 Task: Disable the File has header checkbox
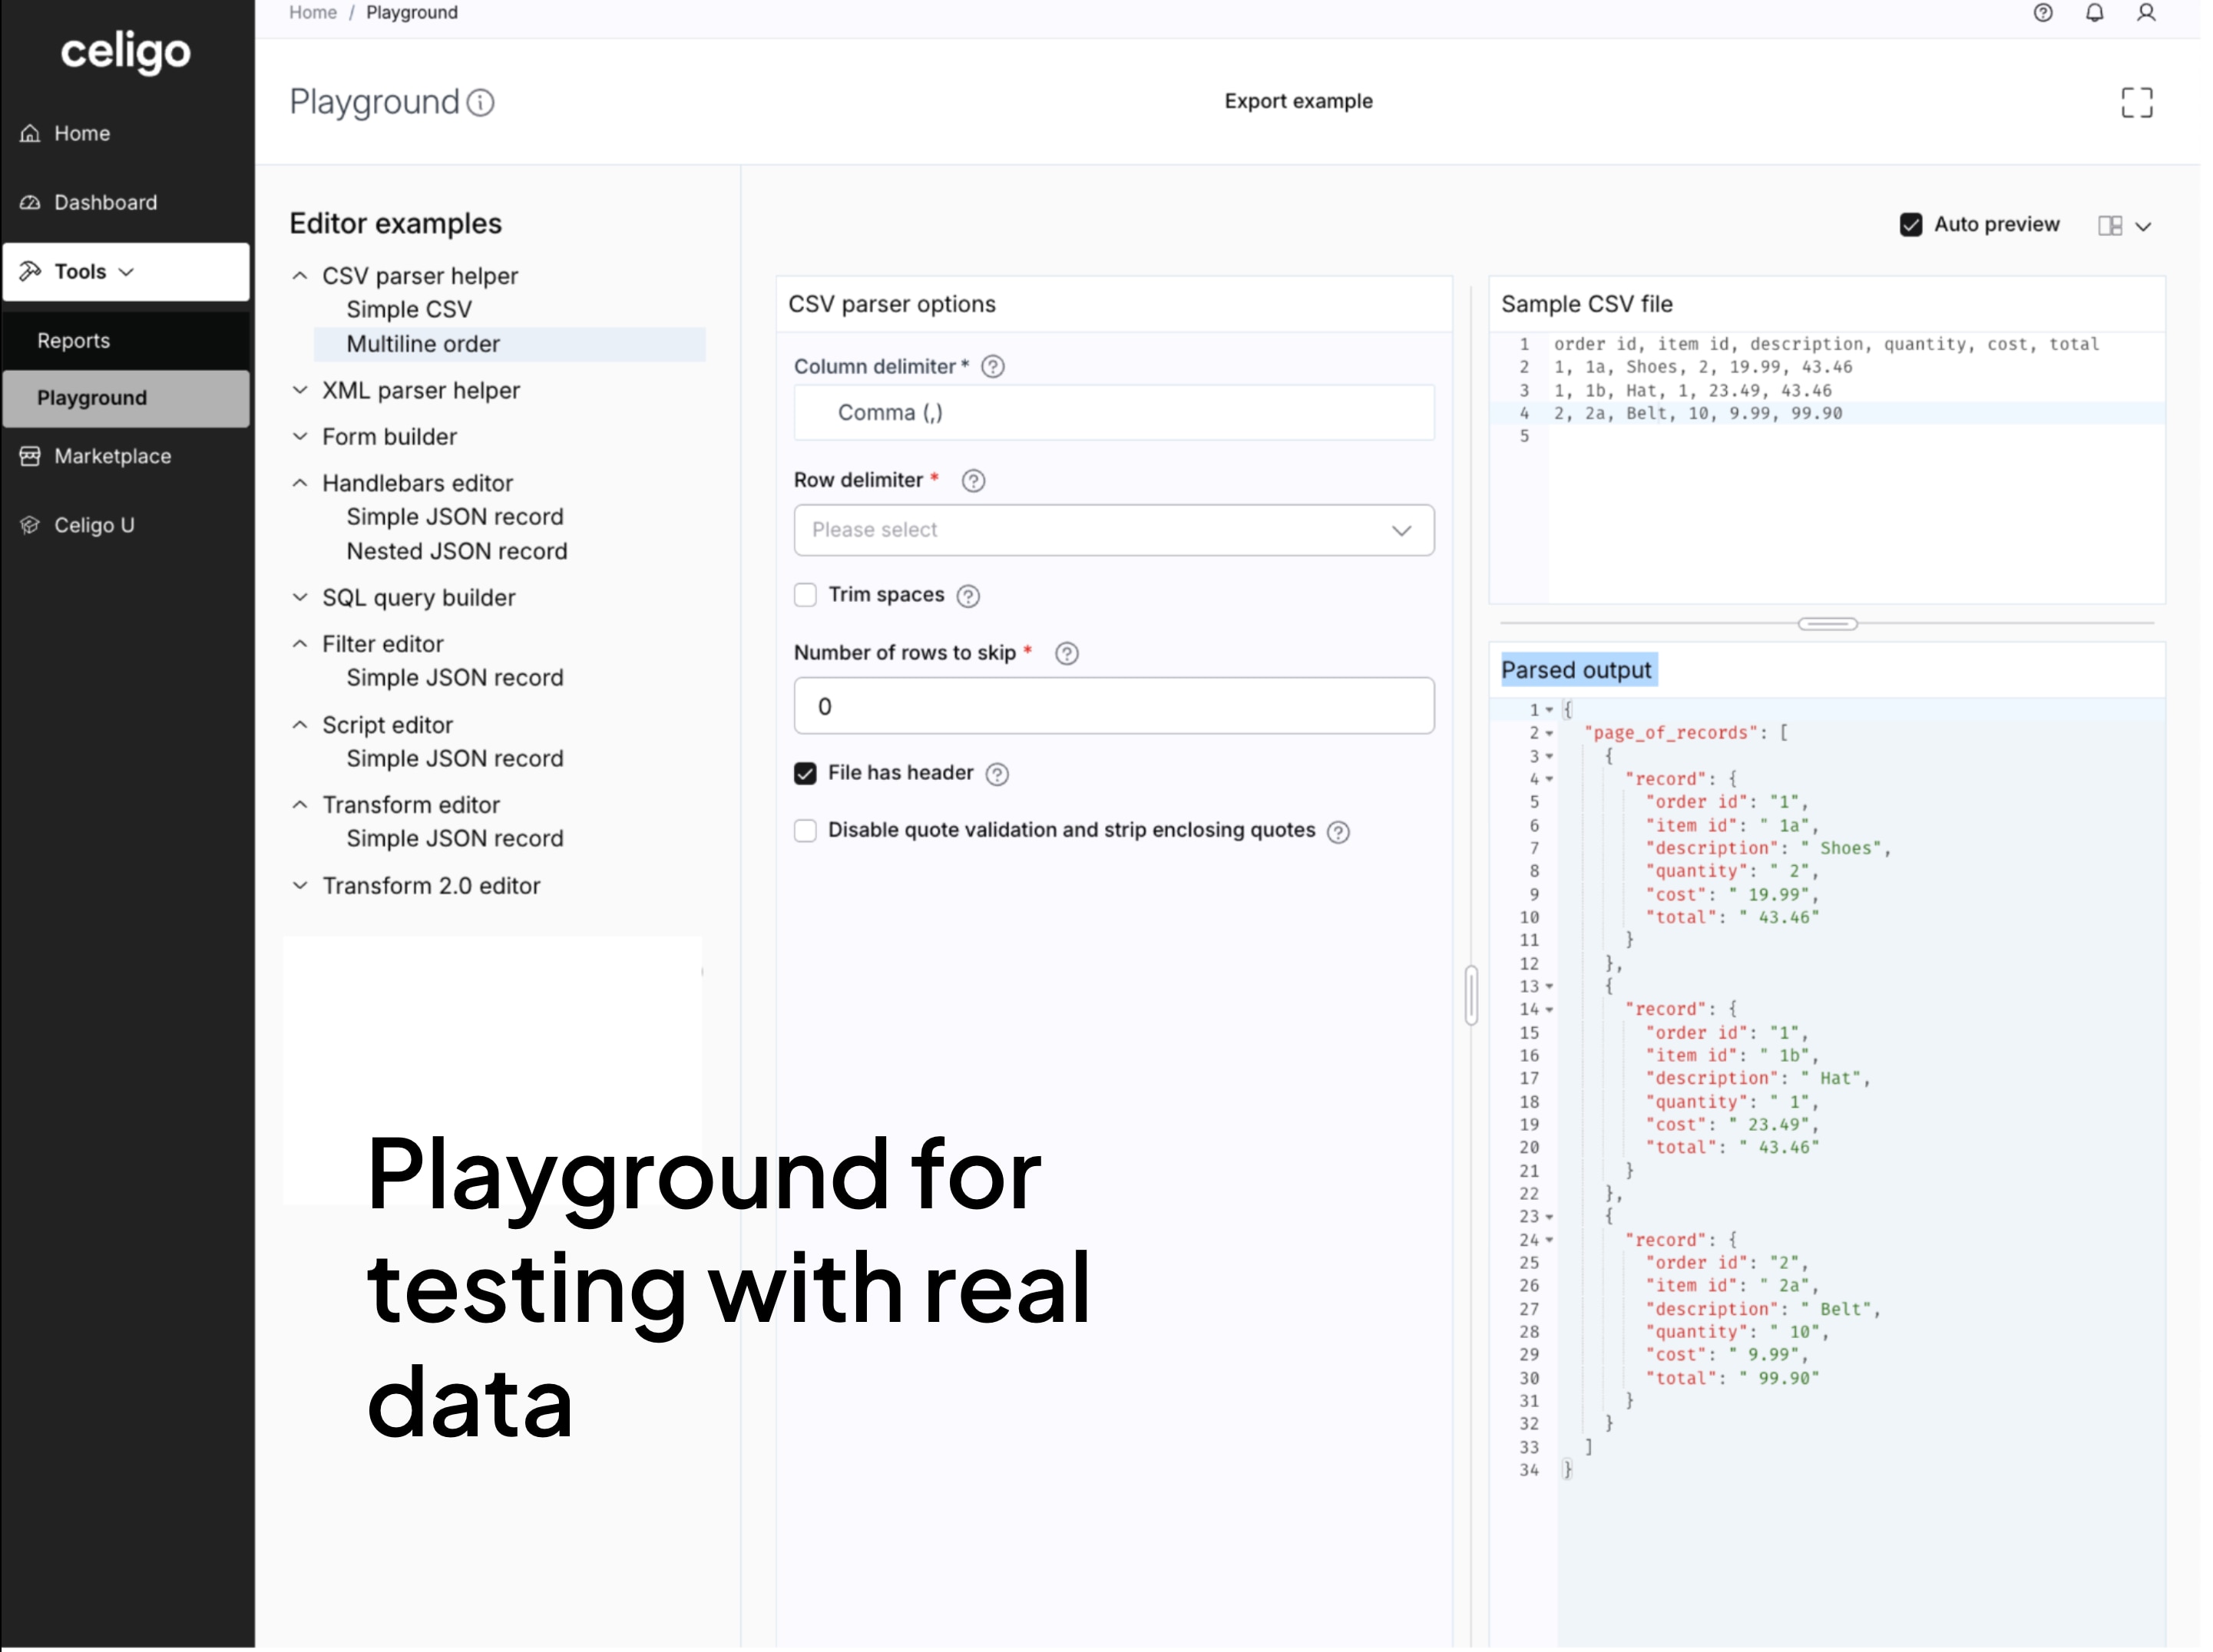click(806, 772)
